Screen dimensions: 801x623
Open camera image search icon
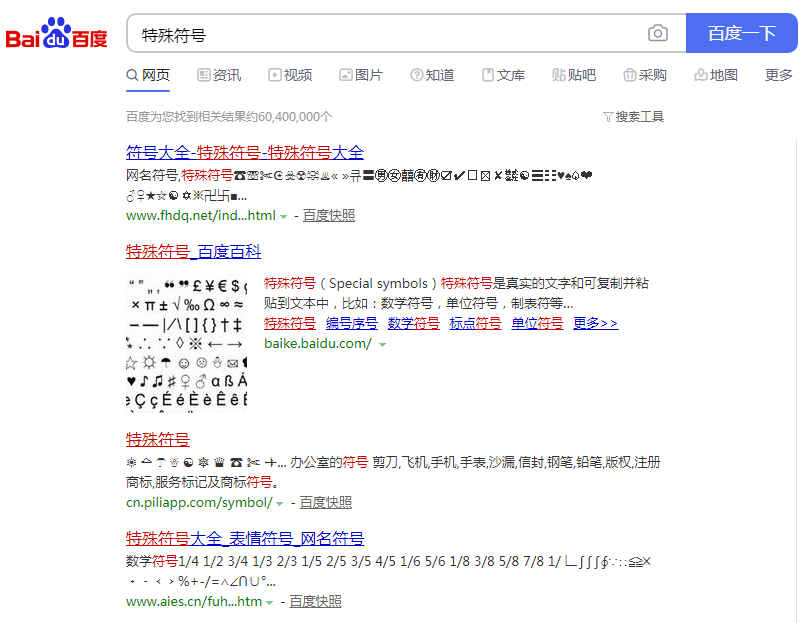click(657, 34)
